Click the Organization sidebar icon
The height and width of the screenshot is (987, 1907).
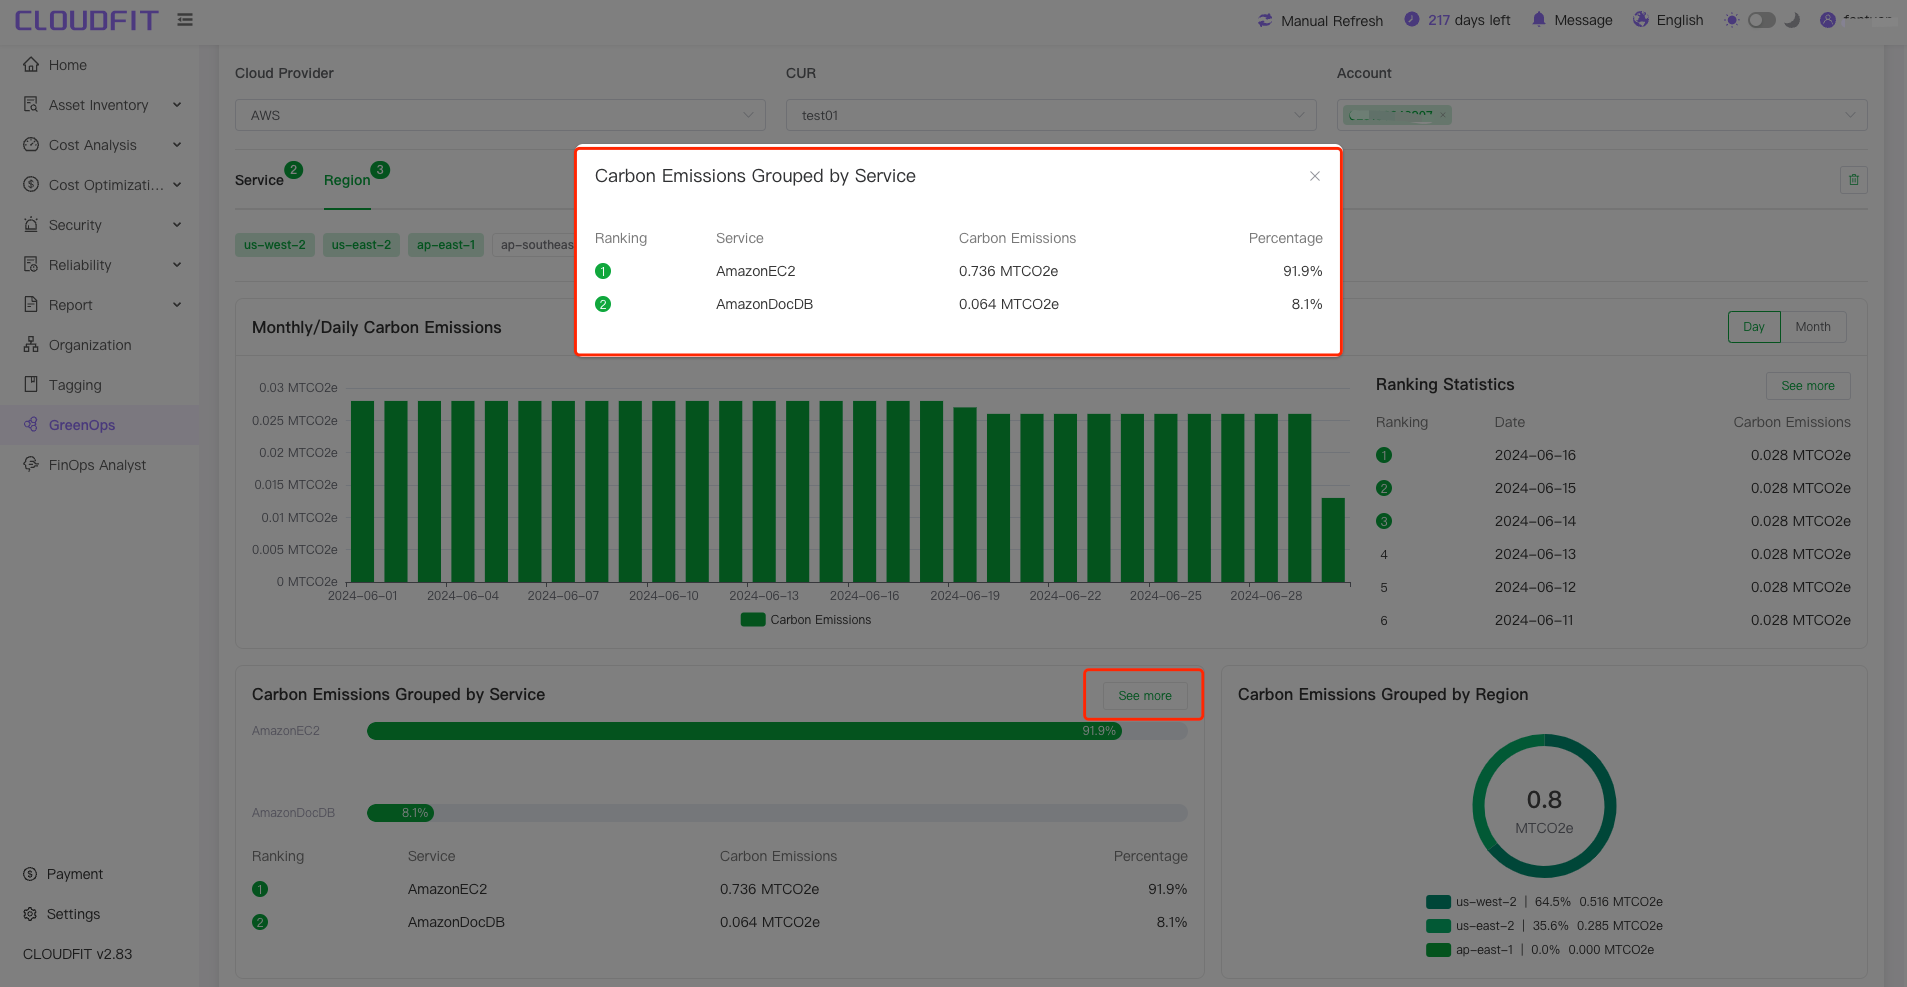click(31, 344)
